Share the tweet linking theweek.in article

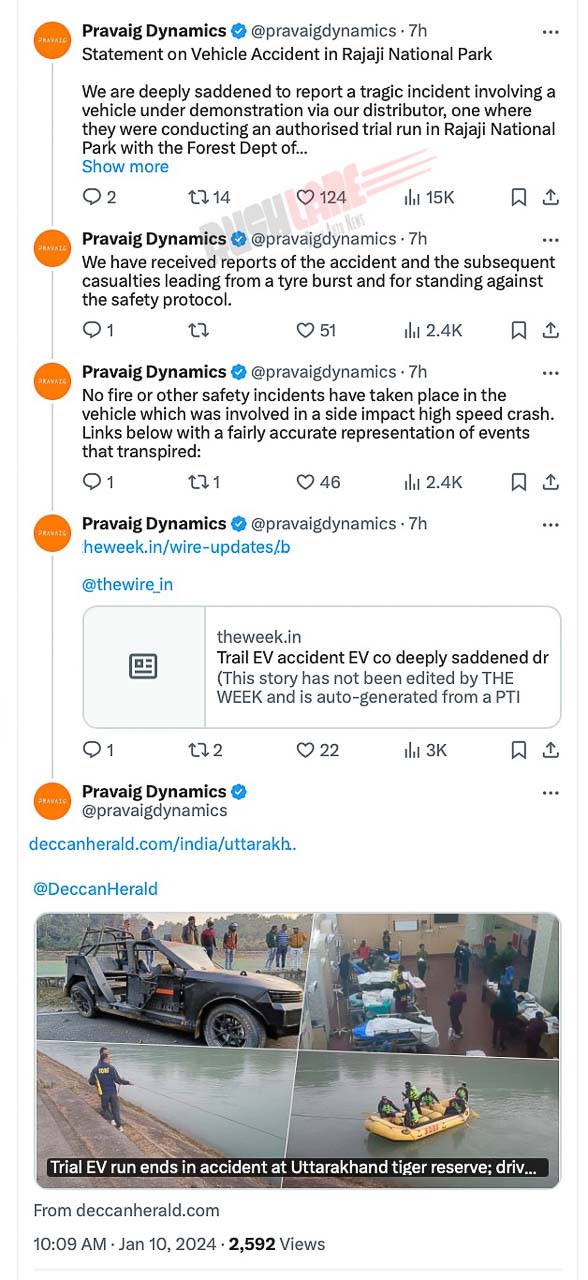pyautogui.click(x=550, y=750)
